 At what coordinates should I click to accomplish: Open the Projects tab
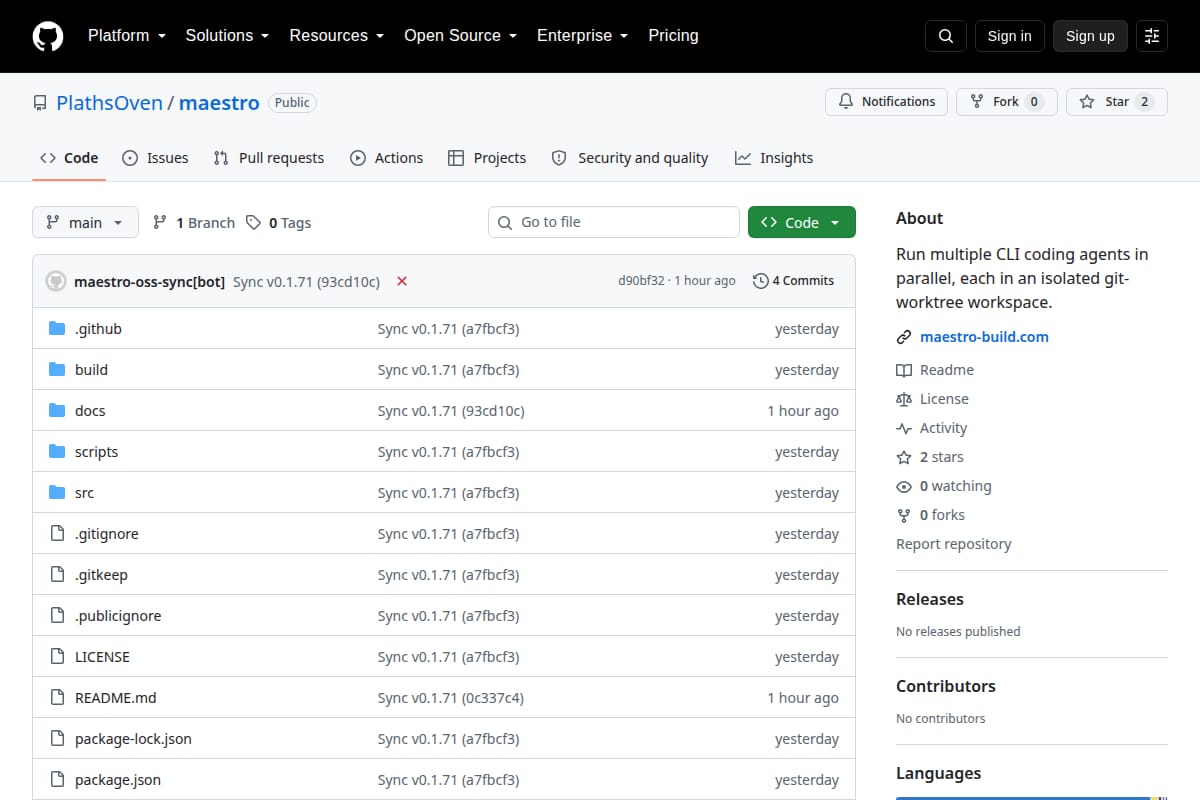point(487,158)
